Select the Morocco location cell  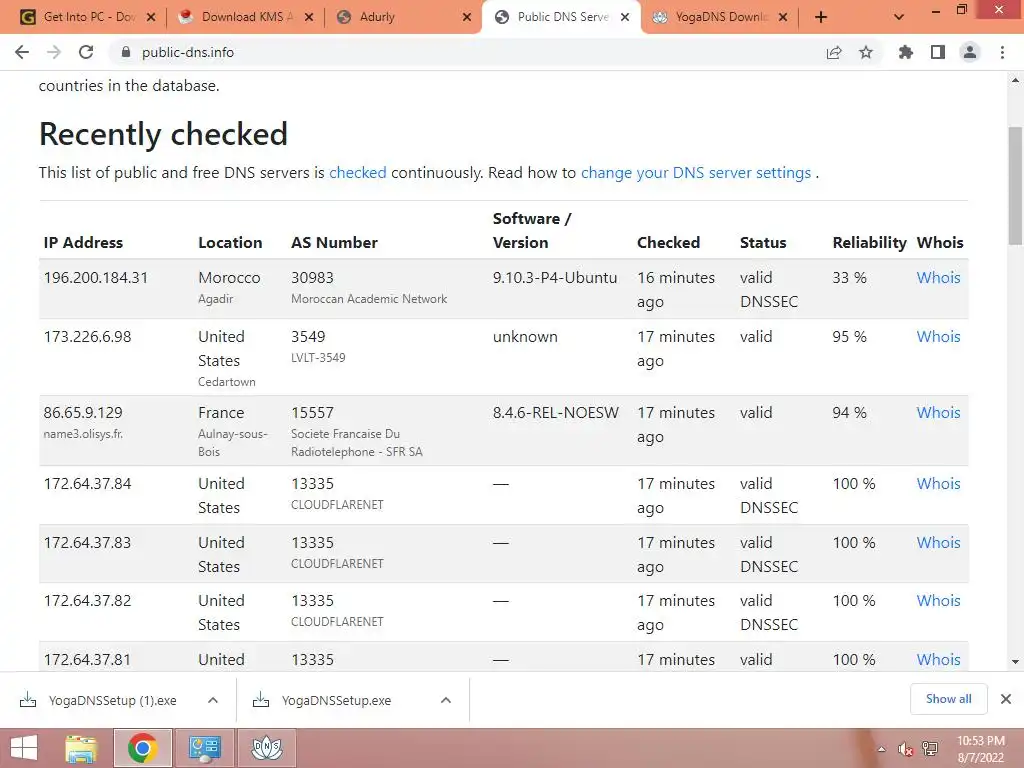tap(229, 287)
